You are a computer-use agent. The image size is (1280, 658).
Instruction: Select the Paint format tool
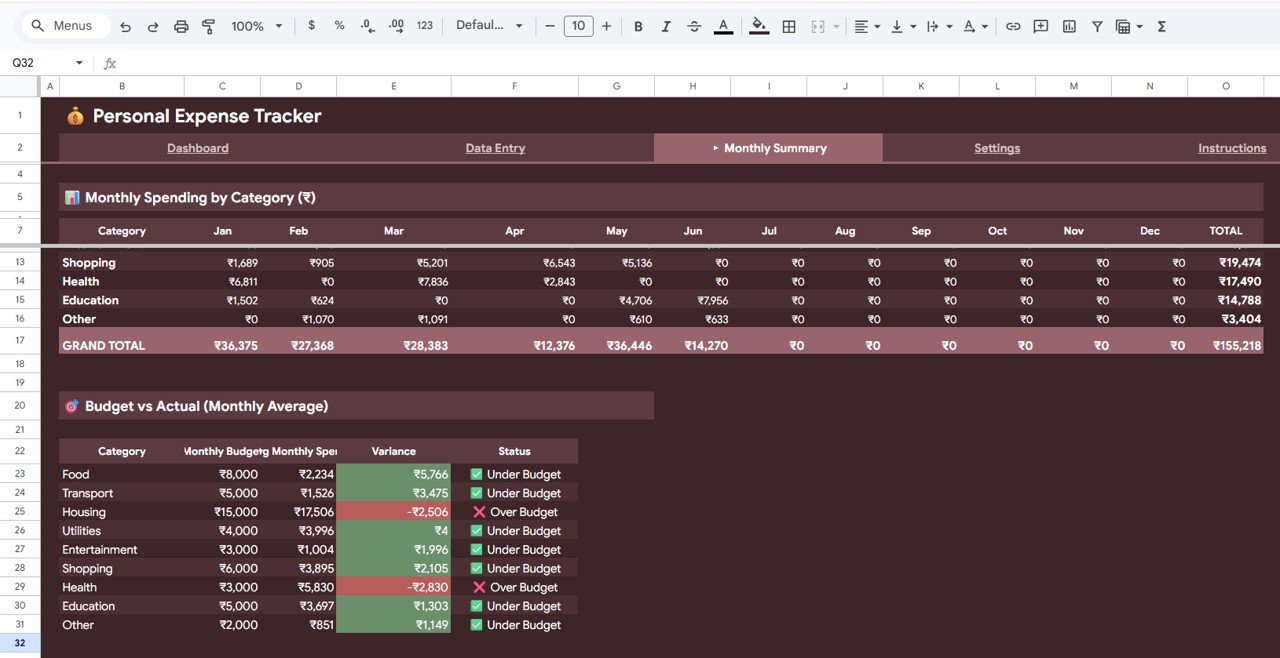208,26
